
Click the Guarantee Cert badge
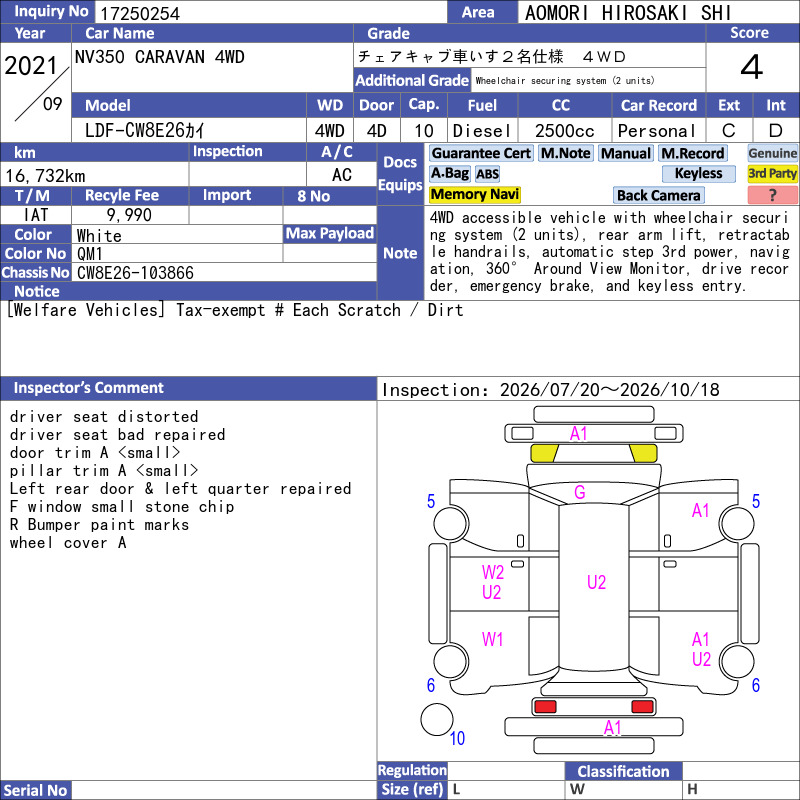tap(481, 154)
